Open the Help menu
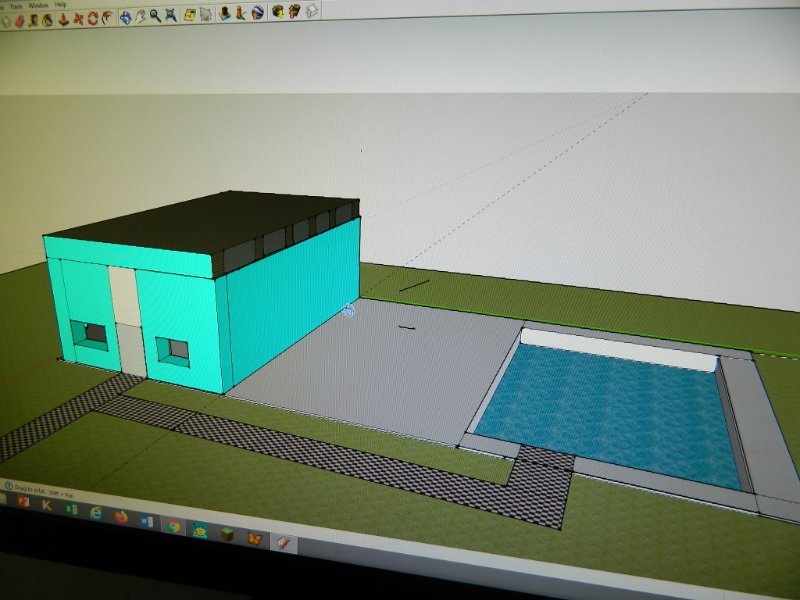The width and height of the screenshot is (800, 600). (61, 5)
